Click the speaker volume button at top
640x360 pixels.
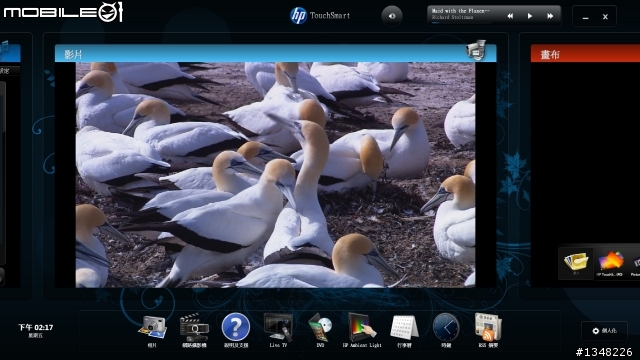392,16
